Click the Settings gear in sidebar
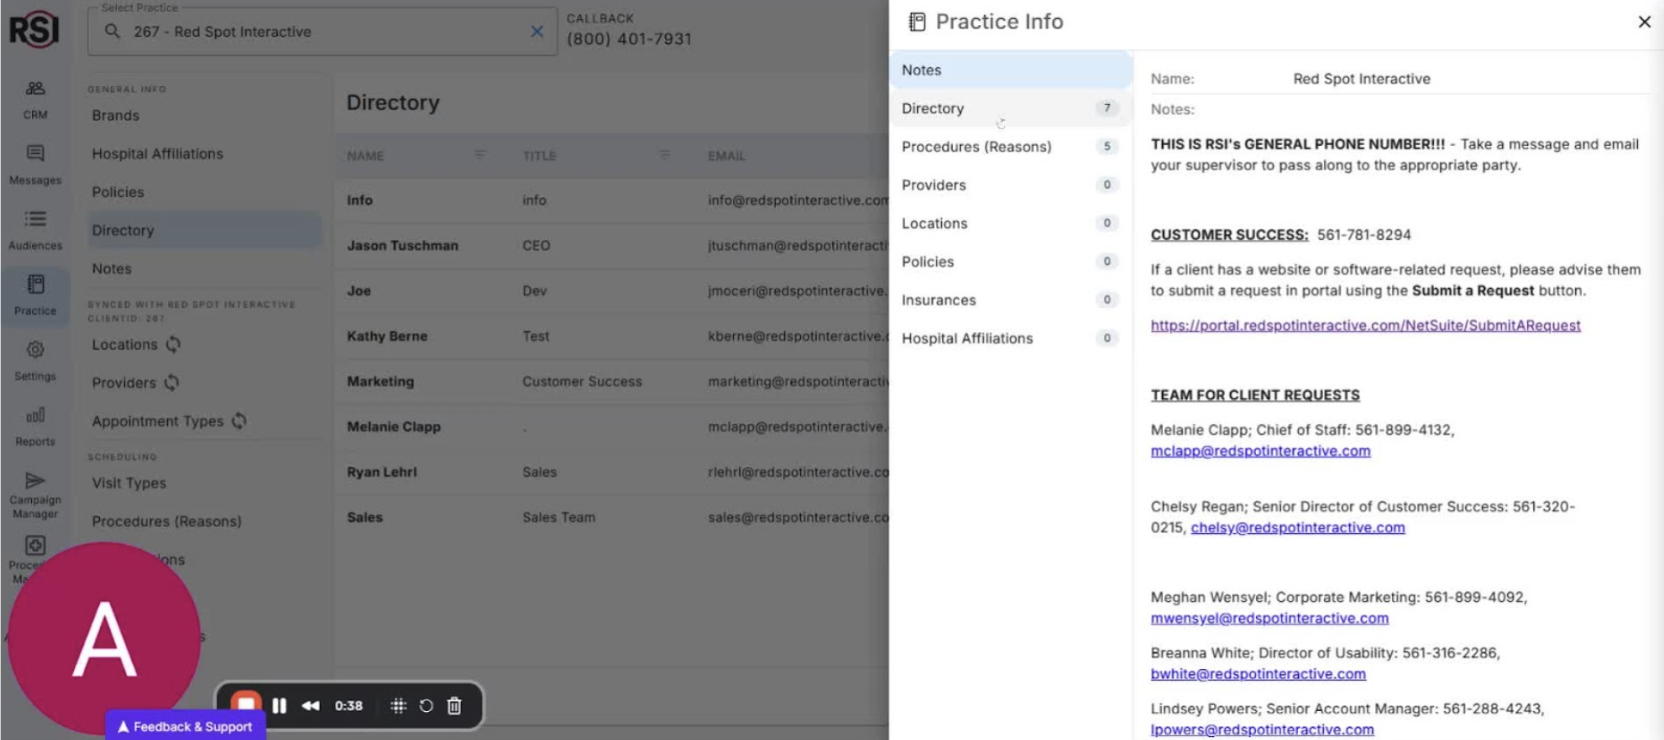This screenshot has height=740, width=1664. [x=35, y=359]
